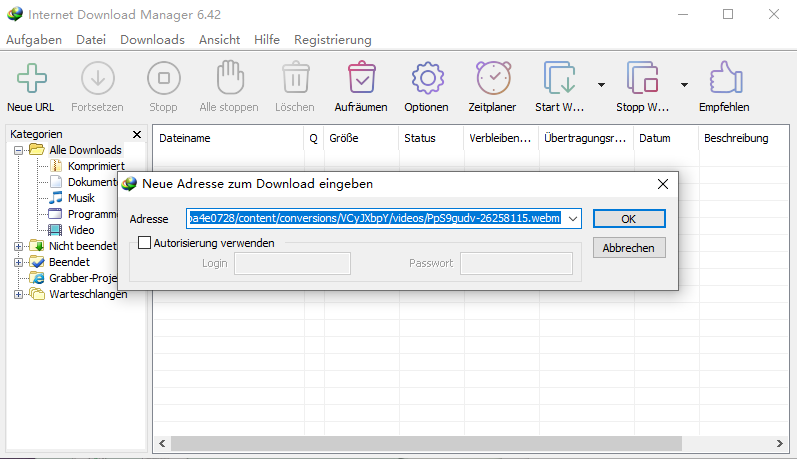Close the Kategorien panel

pos(137,134)
